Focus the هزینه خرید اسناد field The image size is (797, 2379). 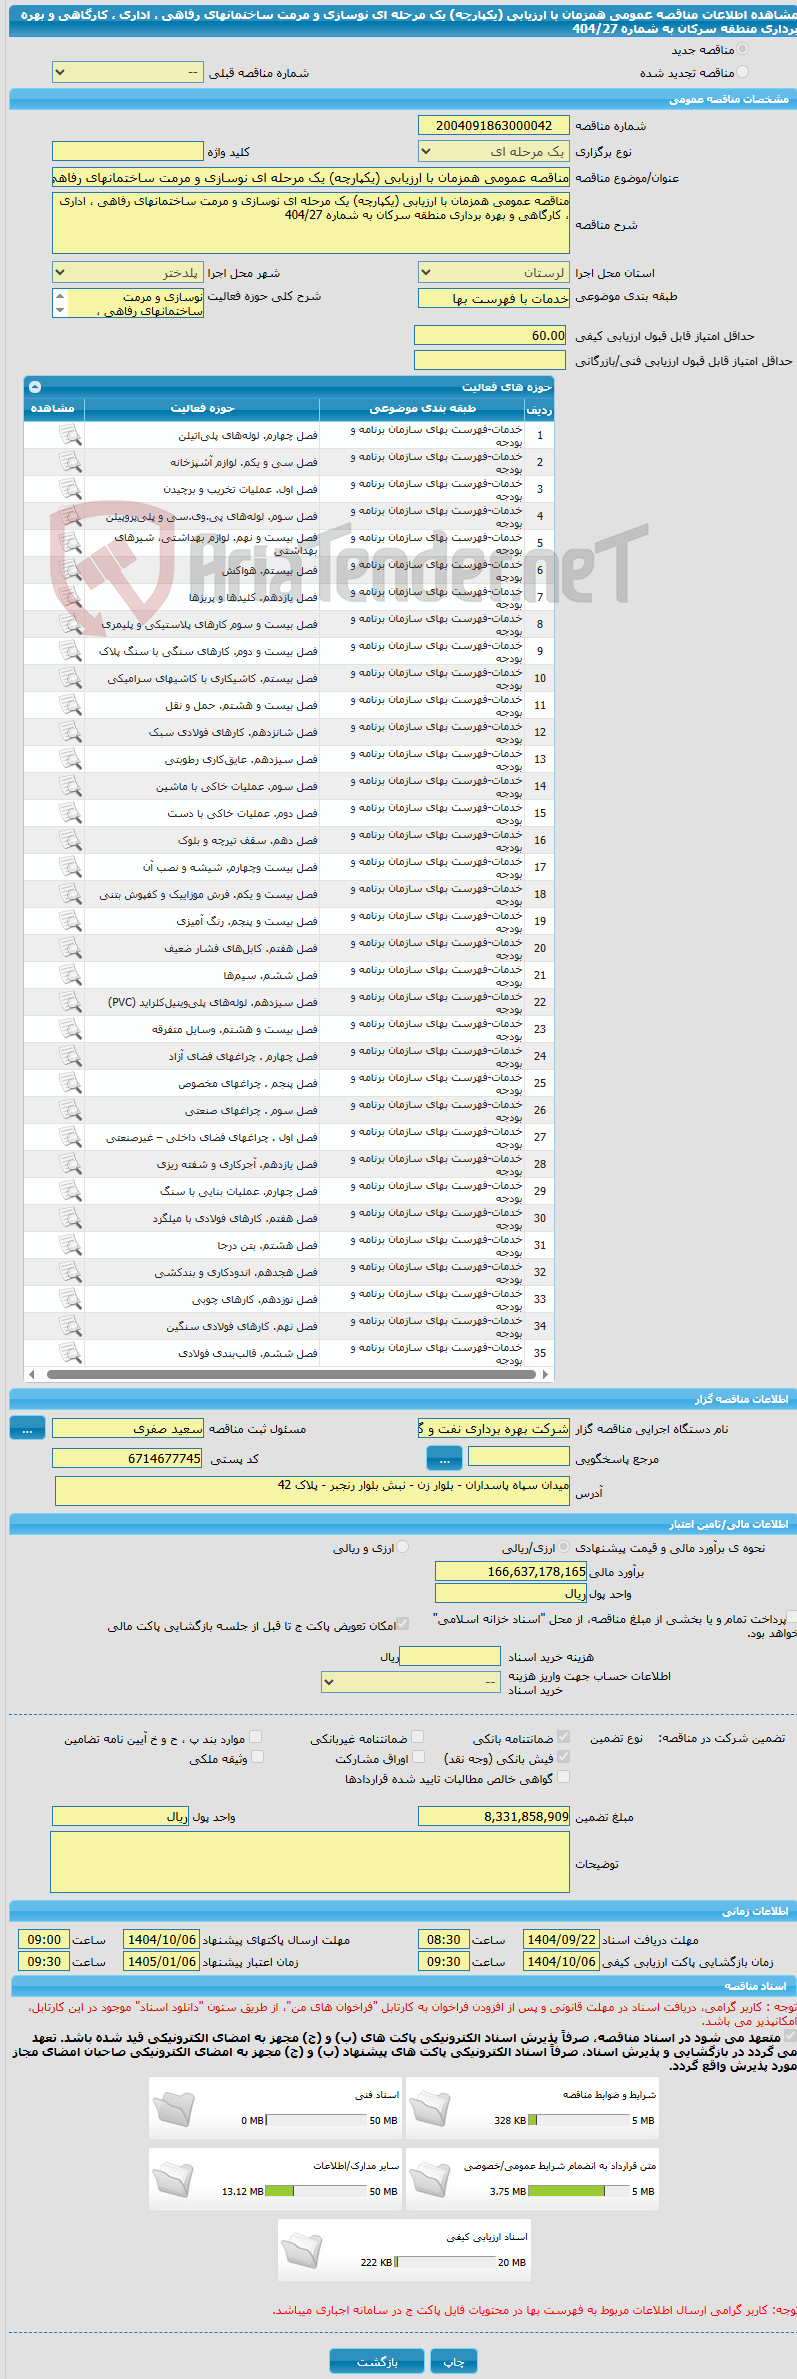coord(450,1656)
